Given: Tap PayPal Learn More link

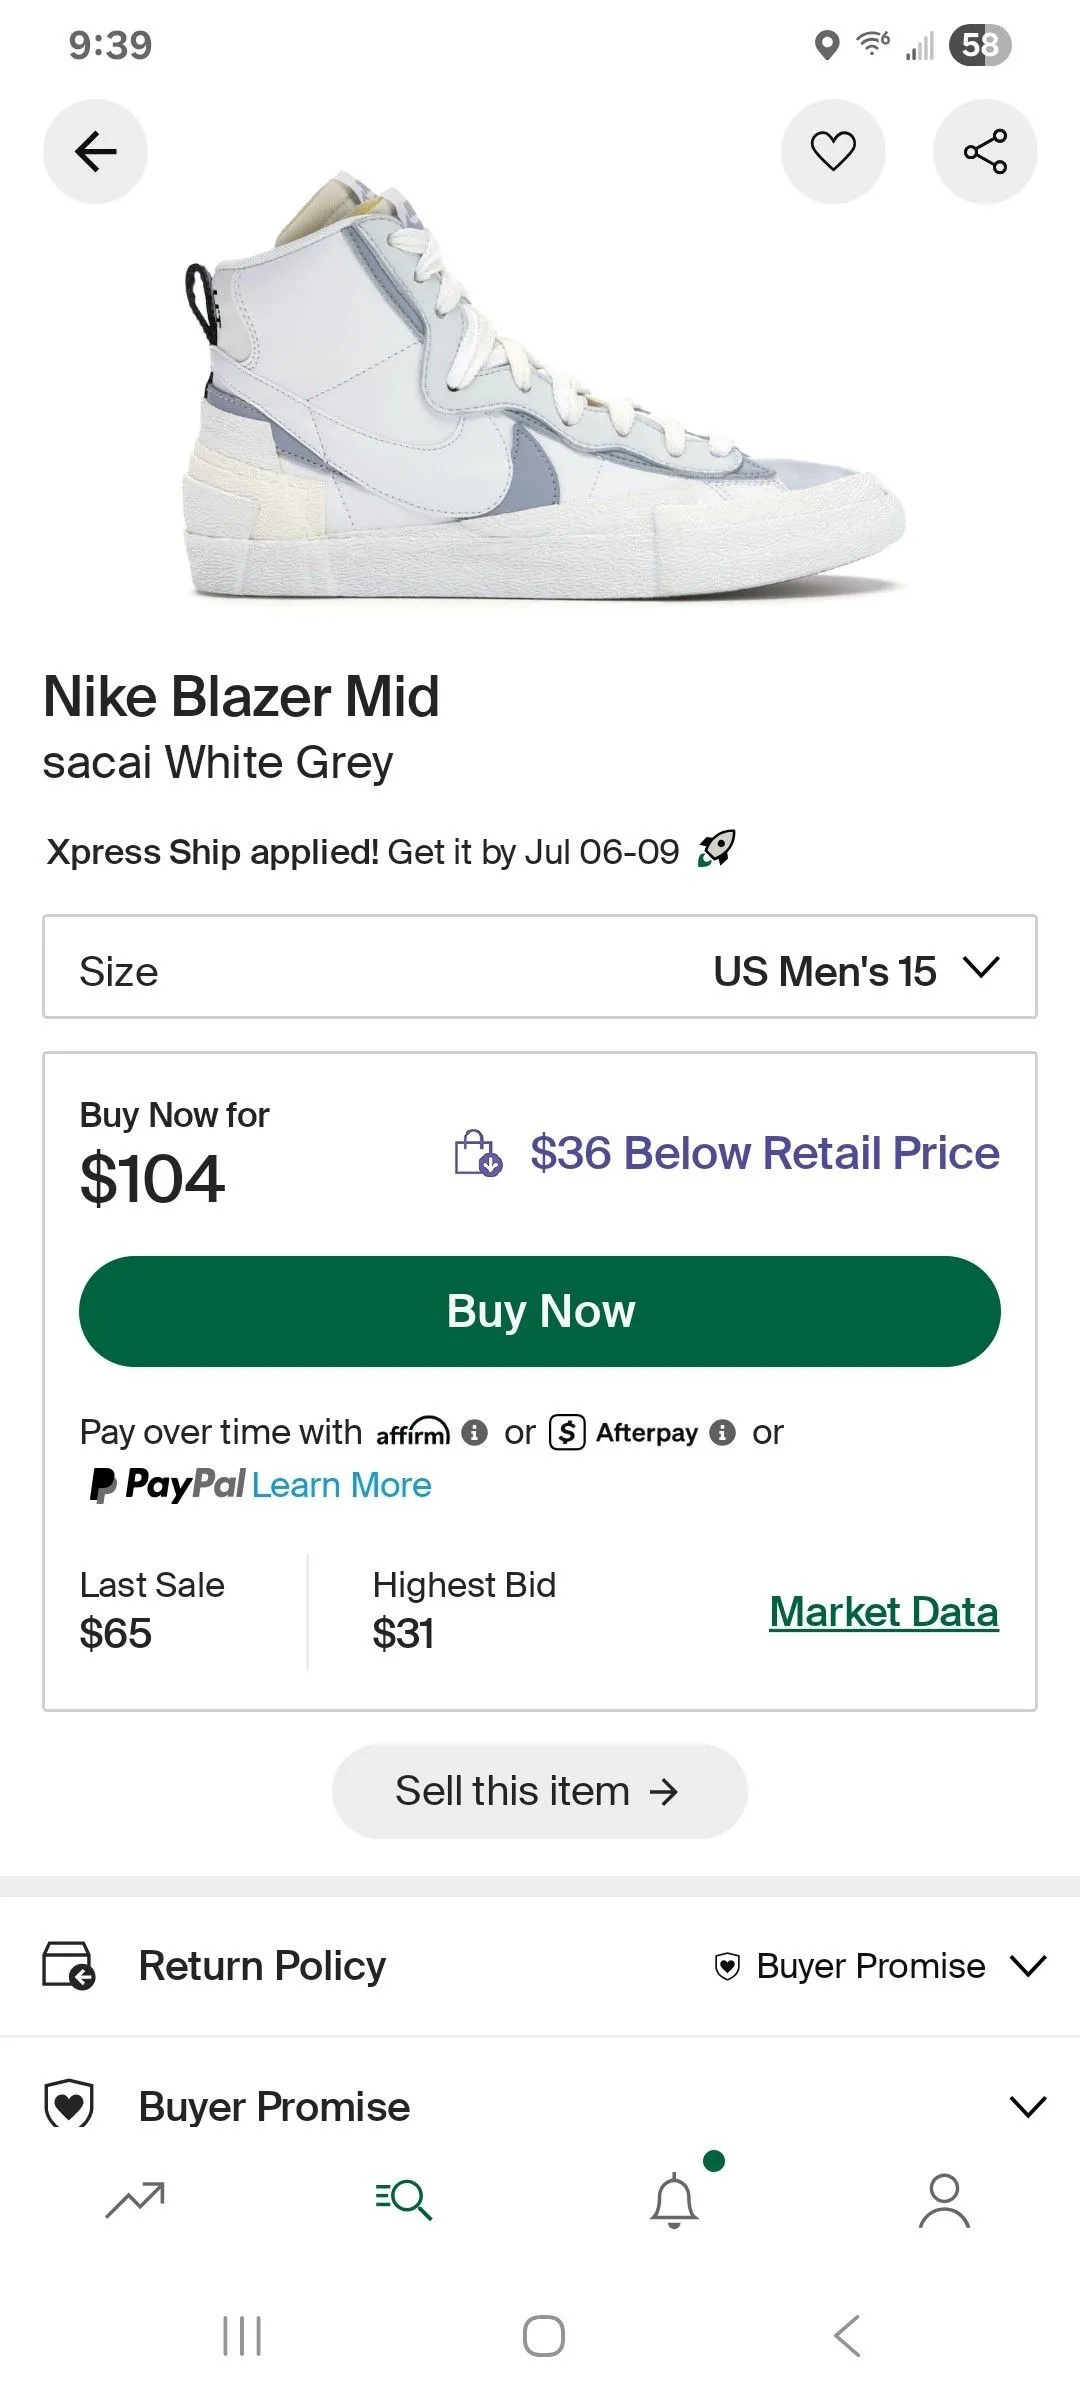Looking at the screenshot, I should [341, 1485].
